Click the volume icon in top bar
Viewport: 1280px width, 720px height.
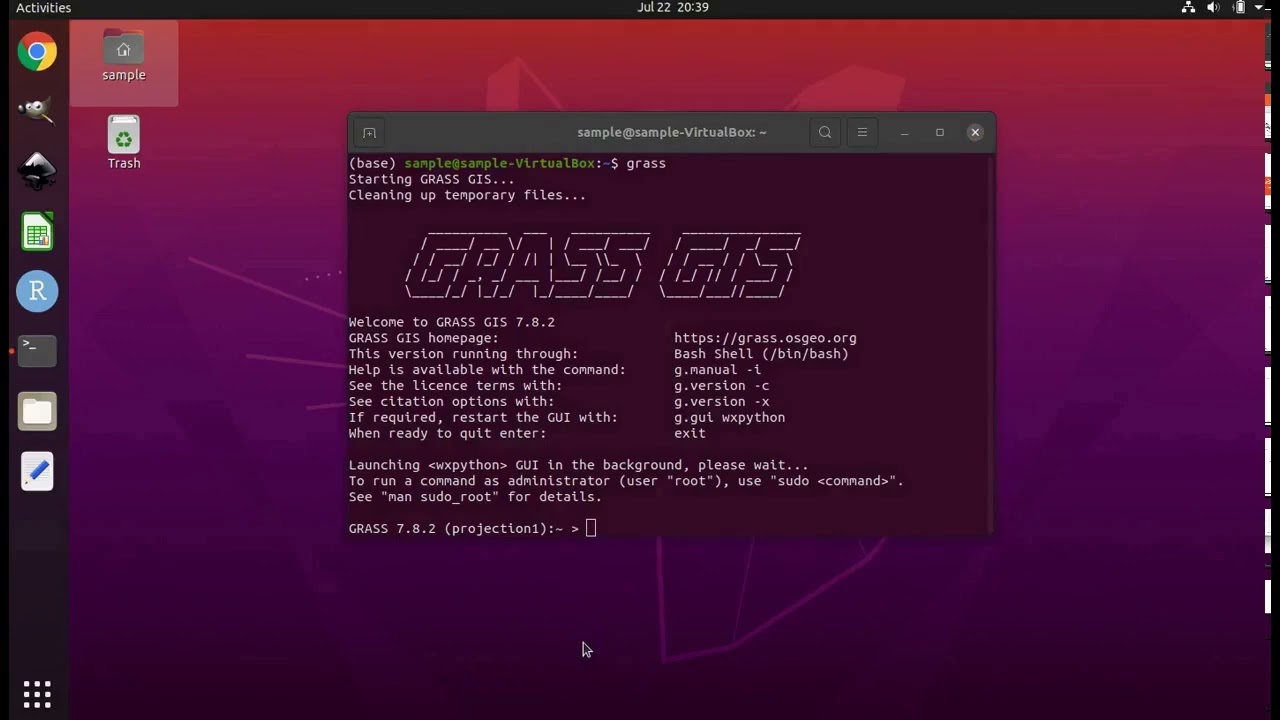(1214, 8)
